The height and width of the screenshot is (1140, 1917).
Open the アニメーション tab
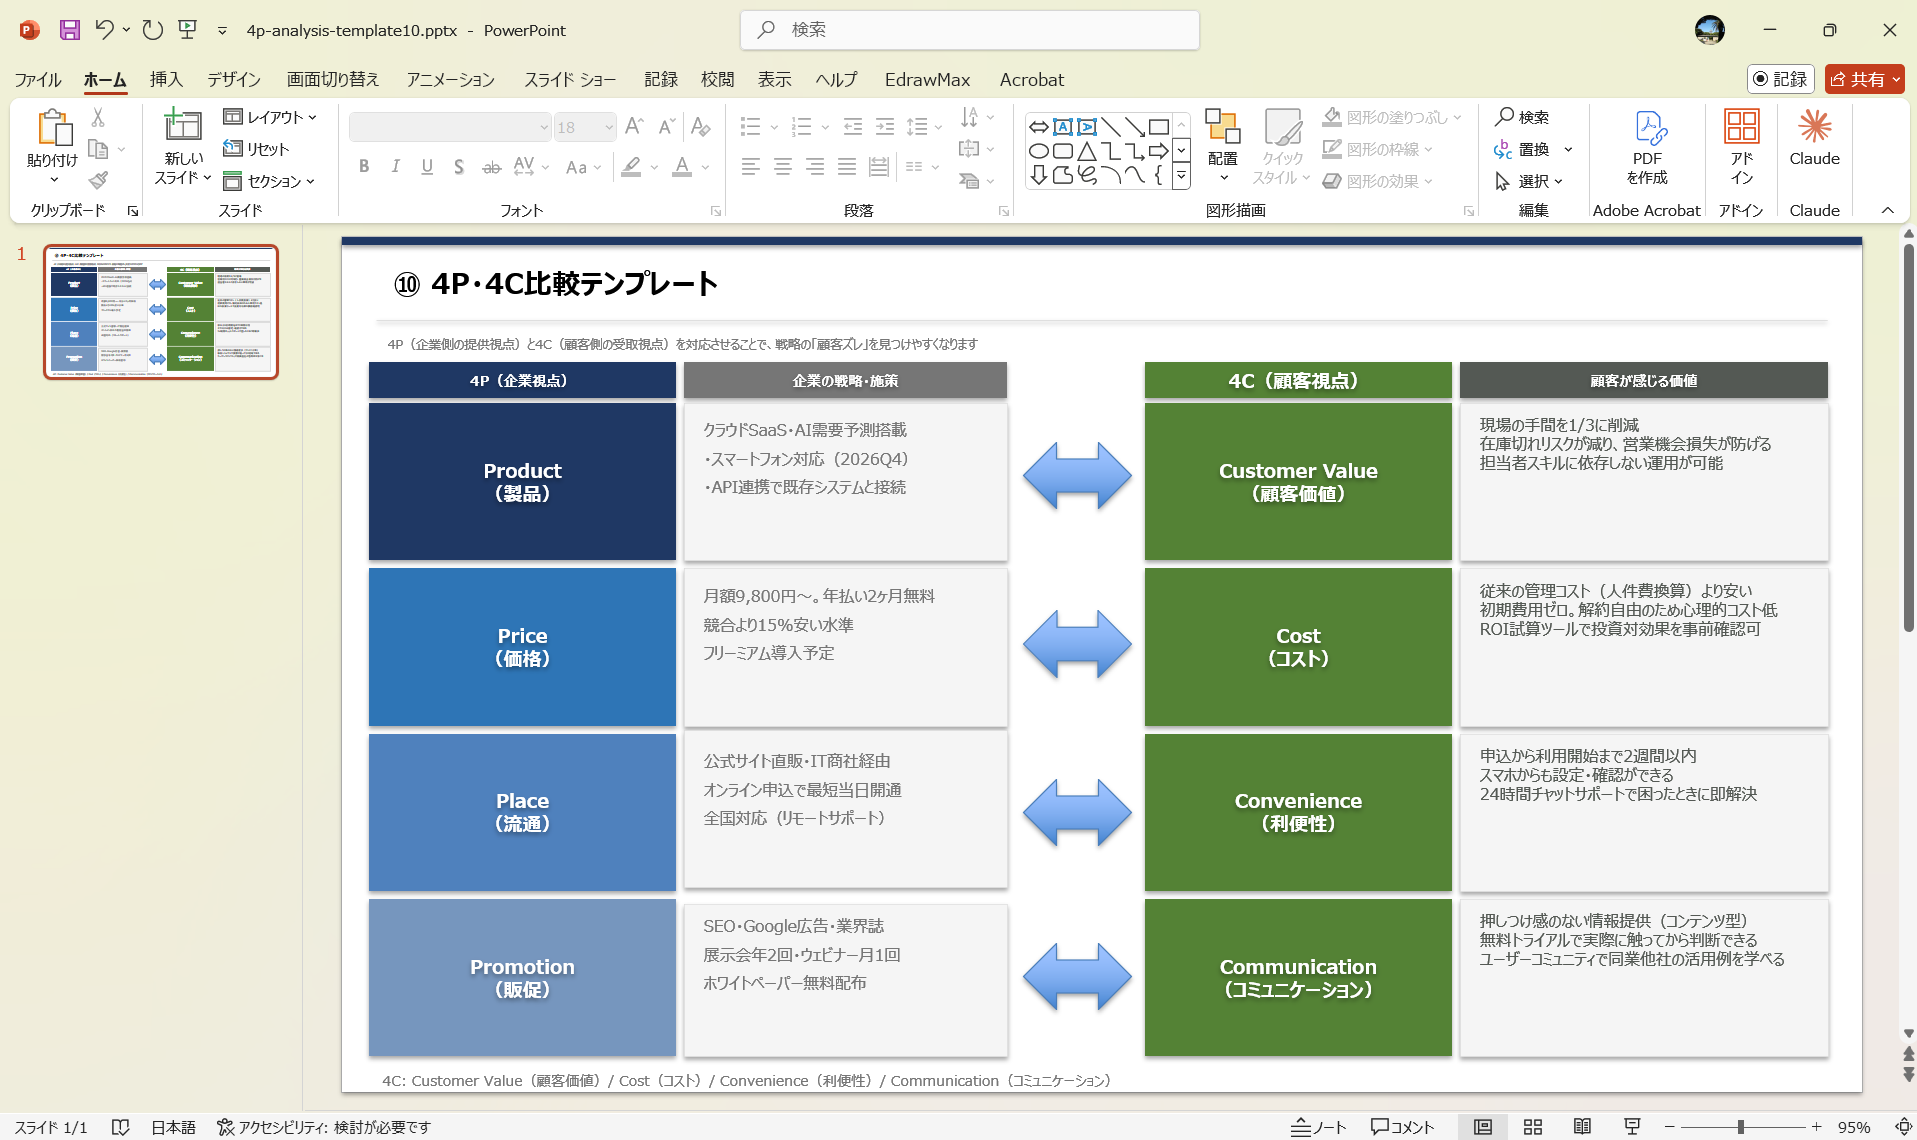[450, 79]
